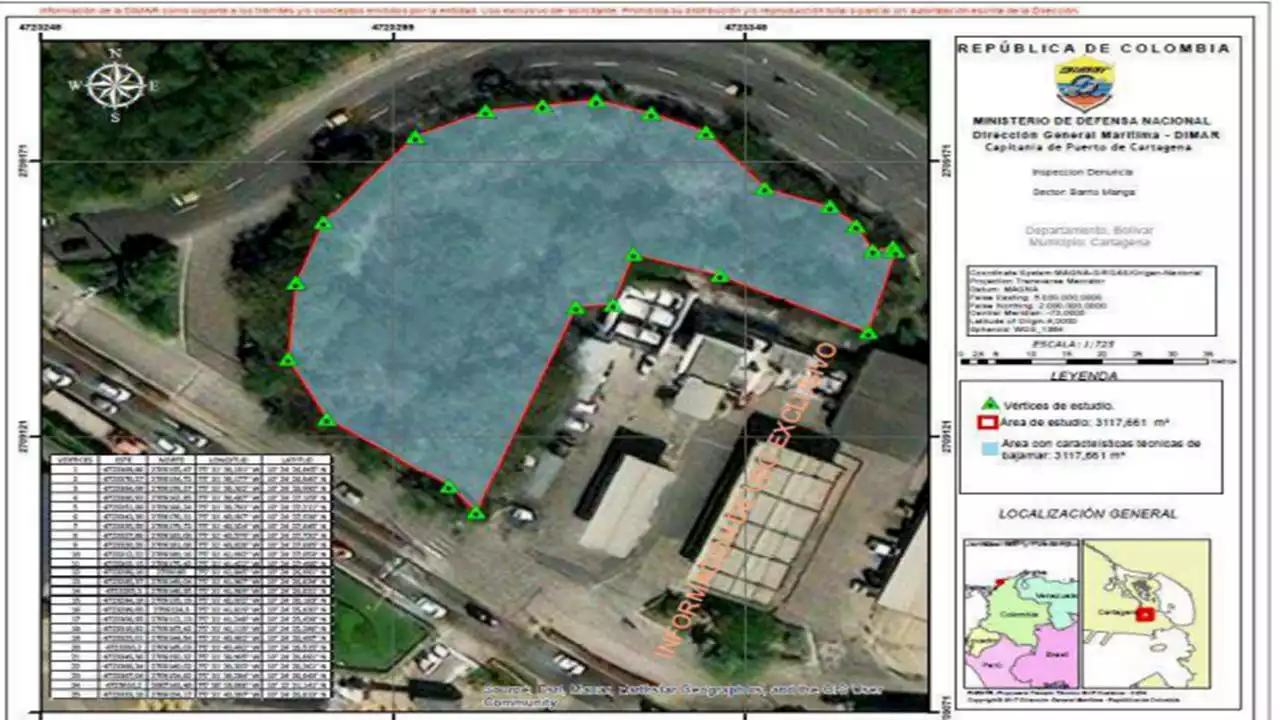Viewport: 1280px width, 720px height.
Task: Click the light blue bajamar legend swatch
Action: (989, 447)
